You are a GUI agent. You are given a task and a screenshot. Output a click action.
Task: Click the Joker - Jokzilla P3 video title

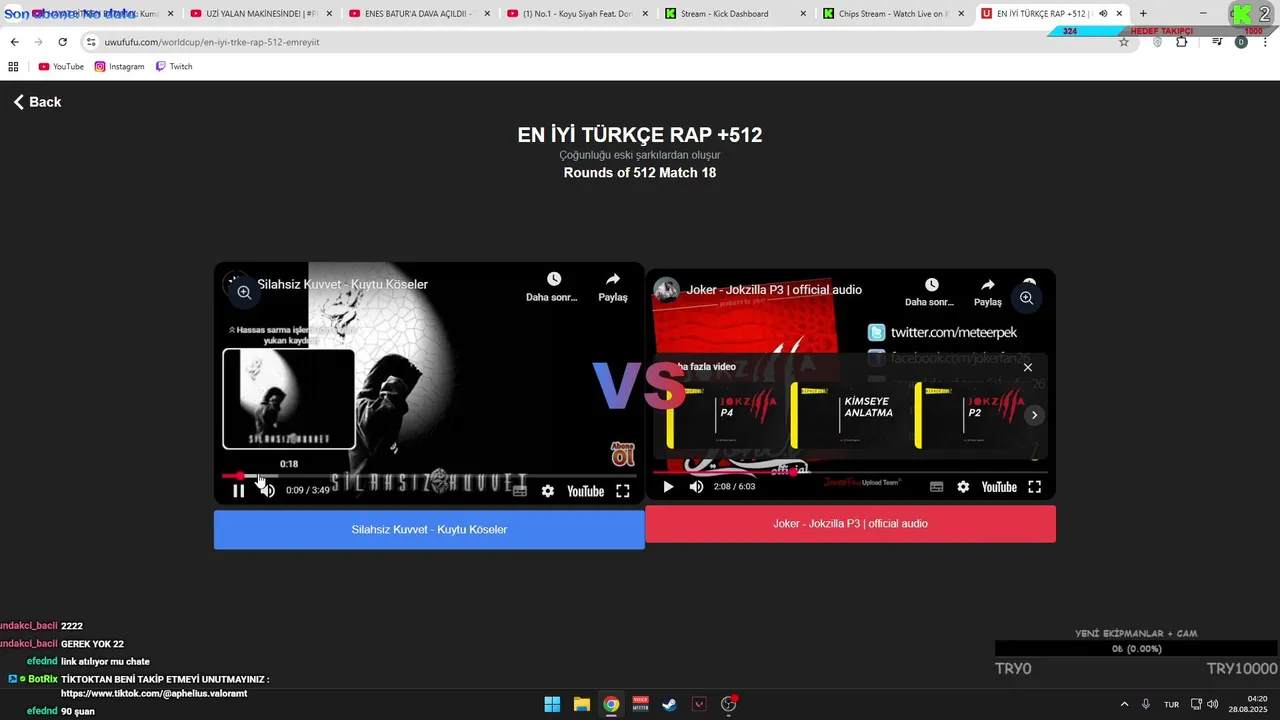click(x=774, y=290)
